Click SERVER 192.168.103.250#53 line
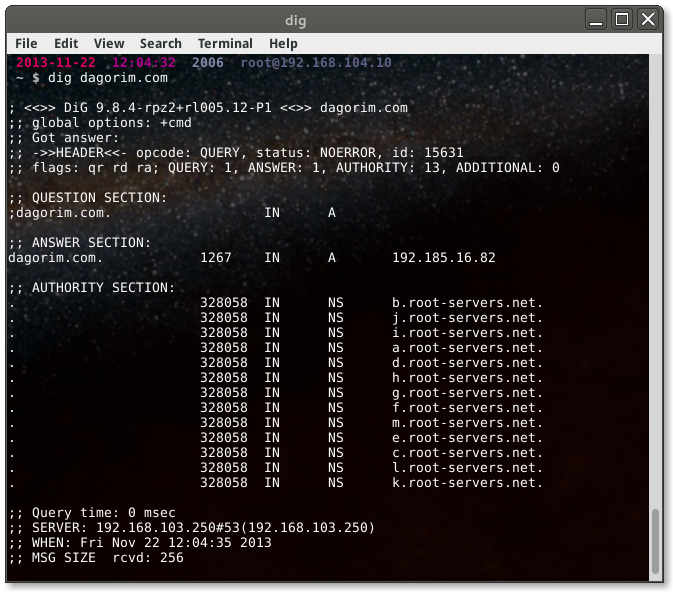Viewport: 673px width, 592px height. (192, 528)
